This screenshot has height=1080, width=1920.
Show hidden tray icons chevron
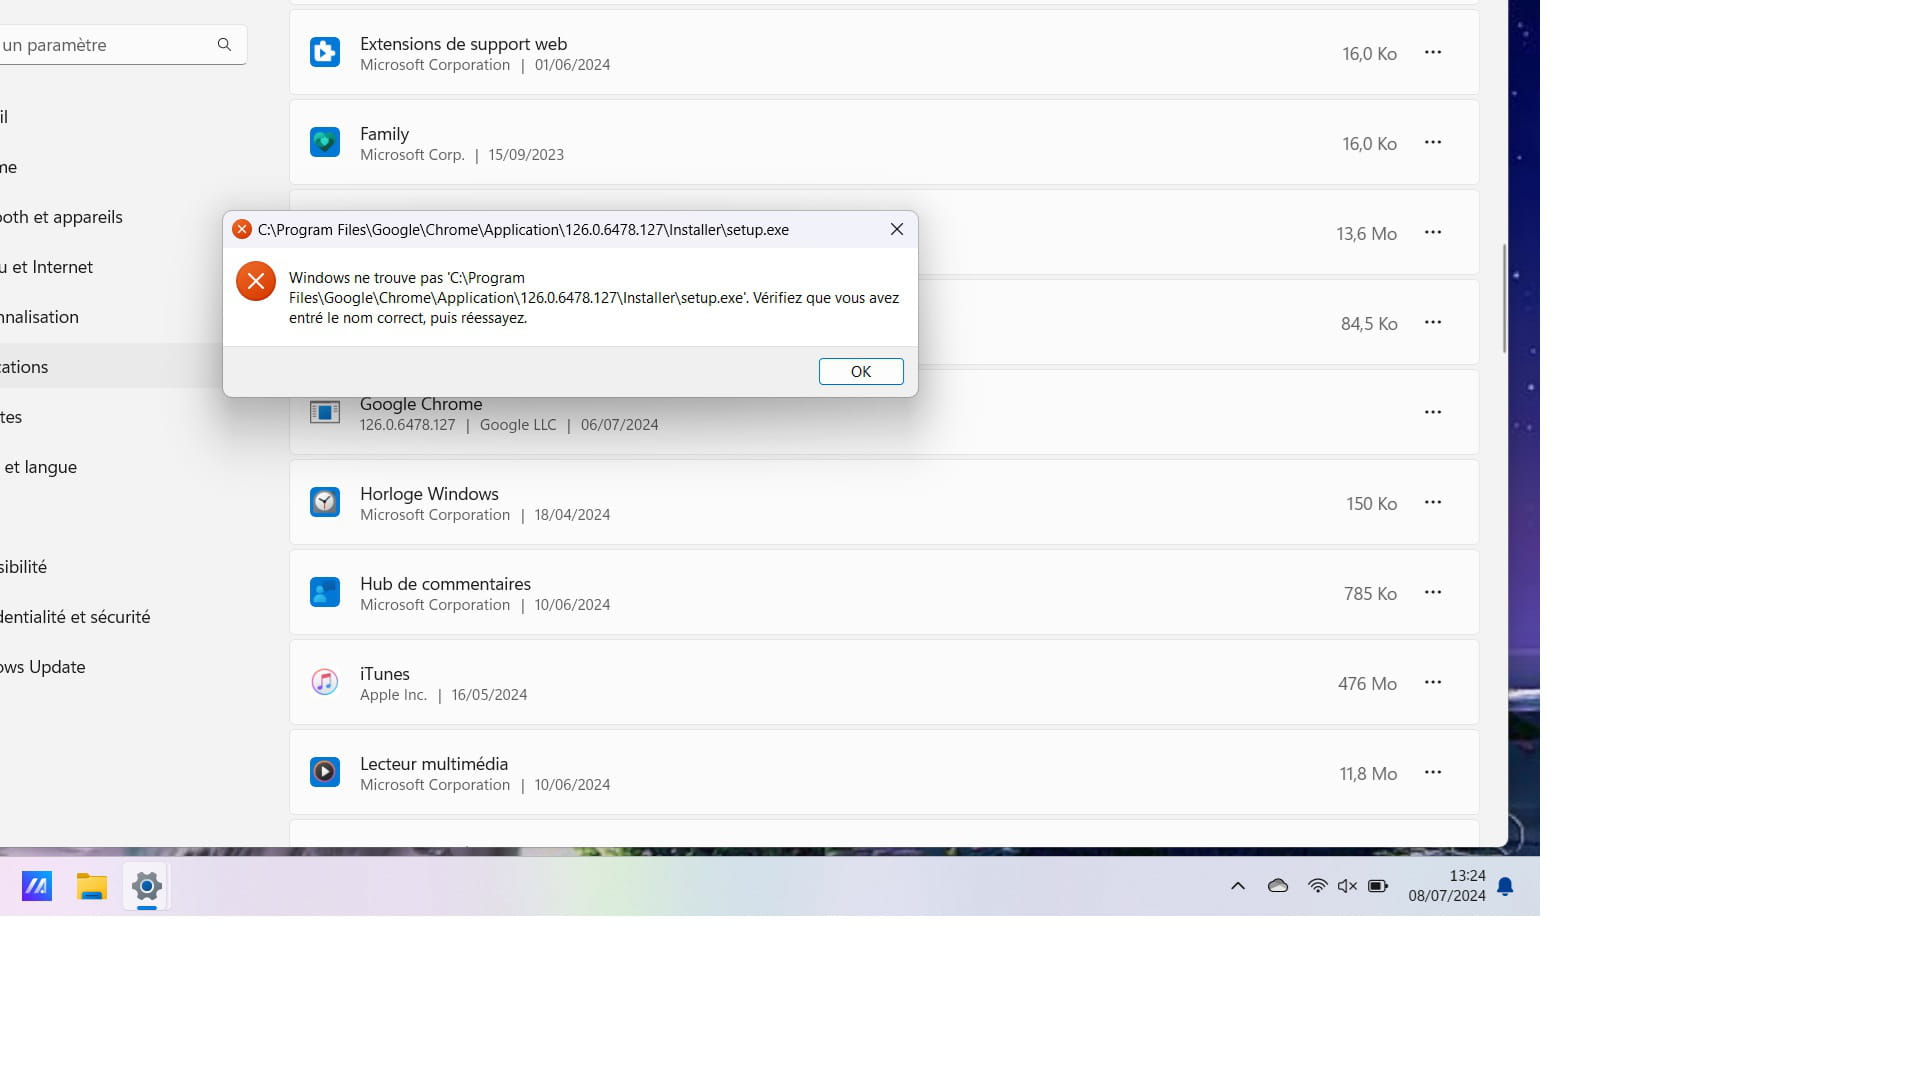click(1238, 886)
